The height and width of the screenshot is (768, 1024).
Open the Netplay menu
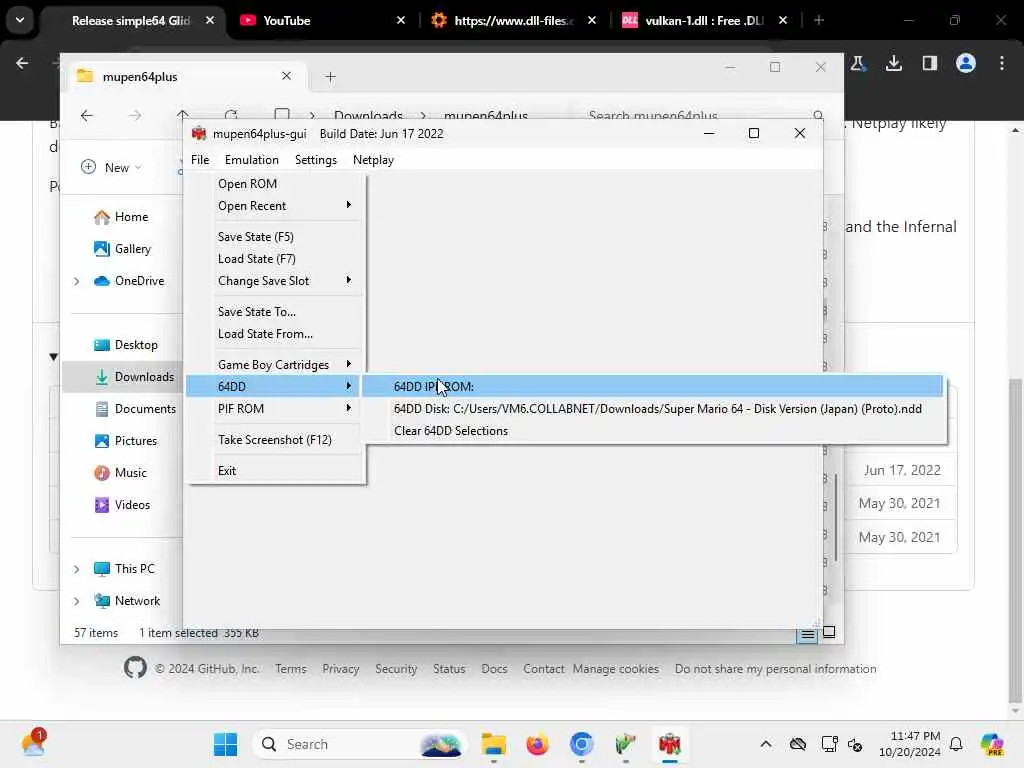coord(373,160)
